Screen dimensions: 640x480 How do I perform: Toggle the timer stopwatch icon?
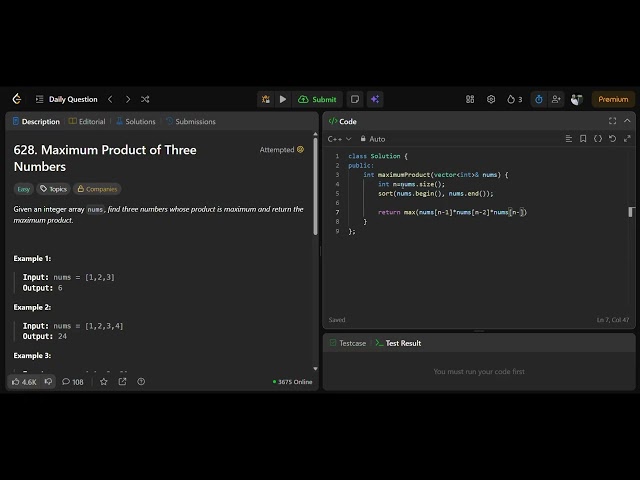(x=539, y=99)
